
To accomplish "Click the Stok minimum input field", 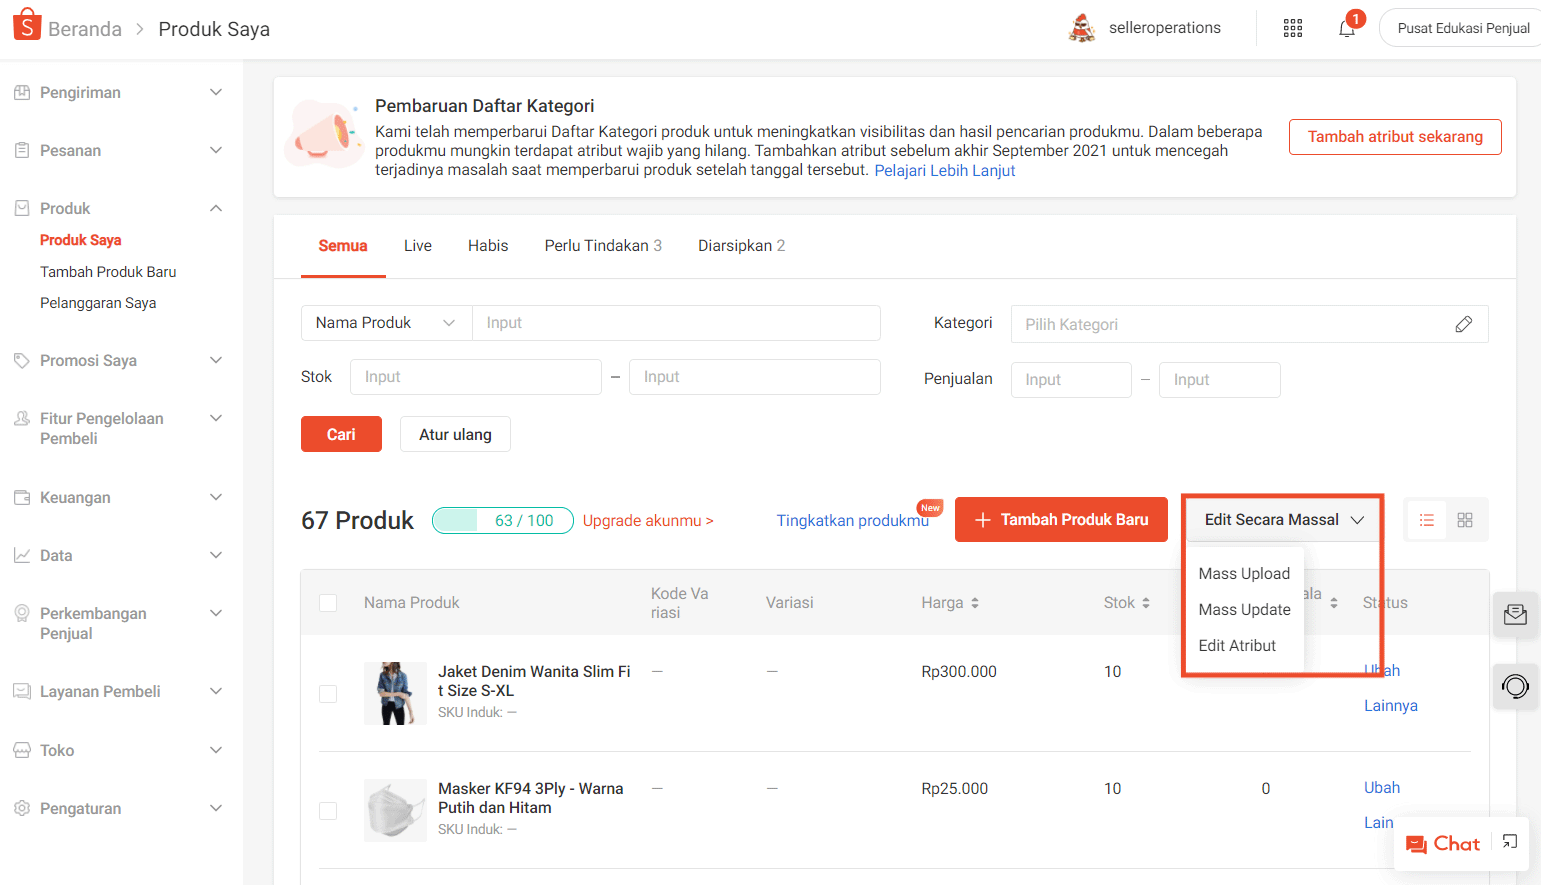I will [x=475, y=376].
